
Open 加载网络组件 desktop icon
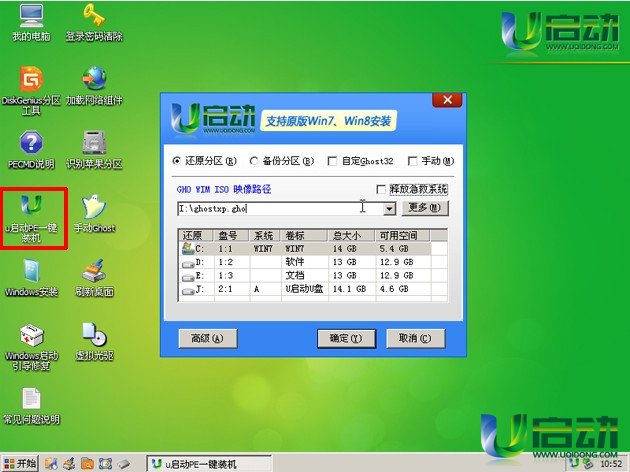[x=94, y=82]
